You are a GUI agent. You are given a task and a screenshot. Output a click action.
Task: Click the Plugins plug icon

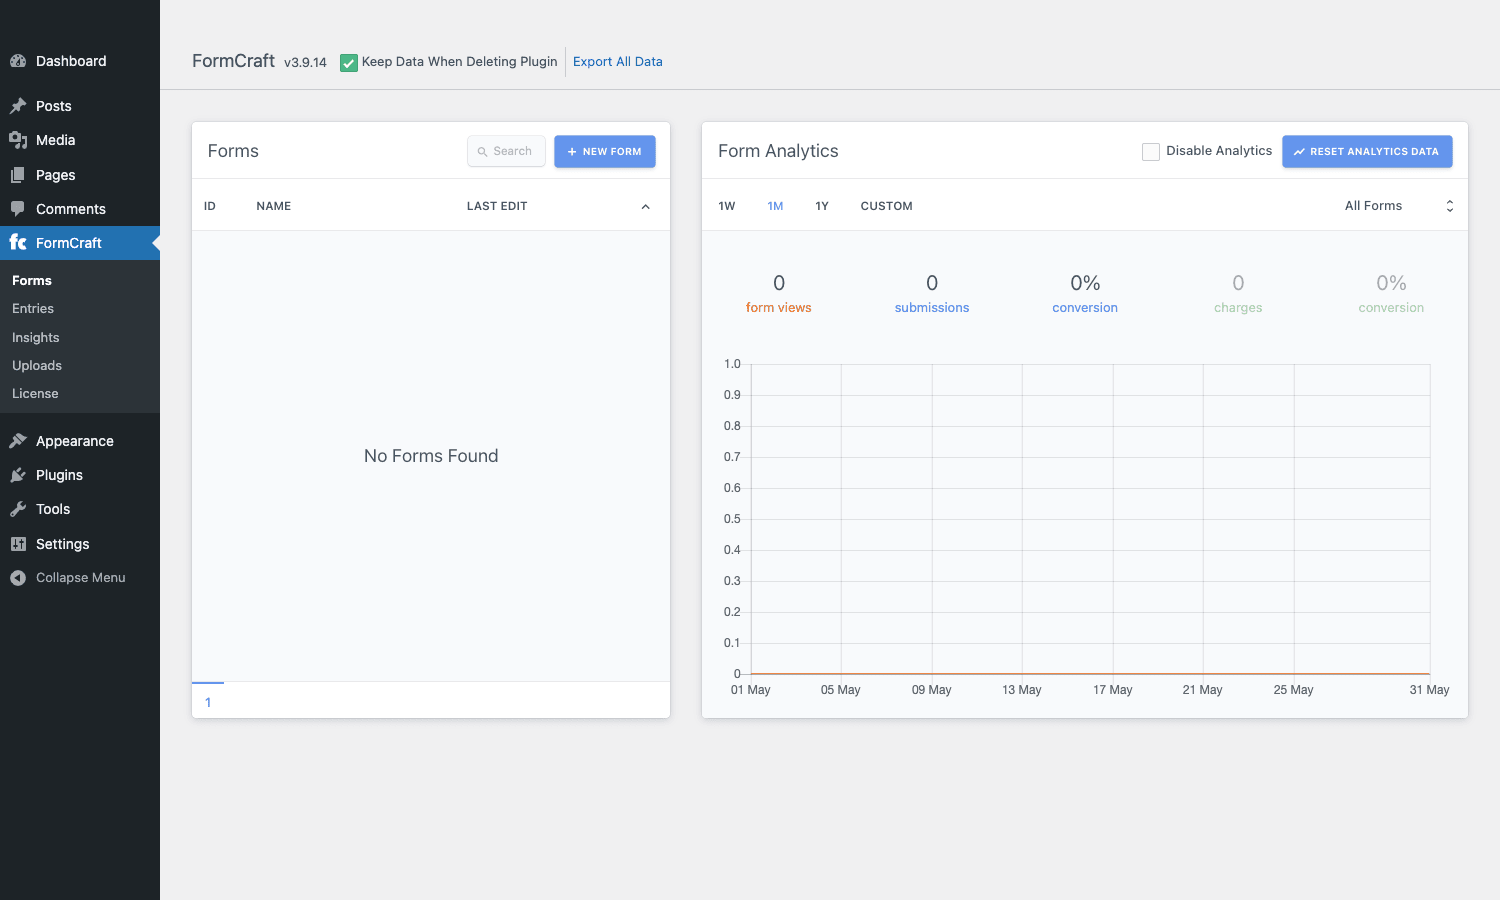point(18,475)
